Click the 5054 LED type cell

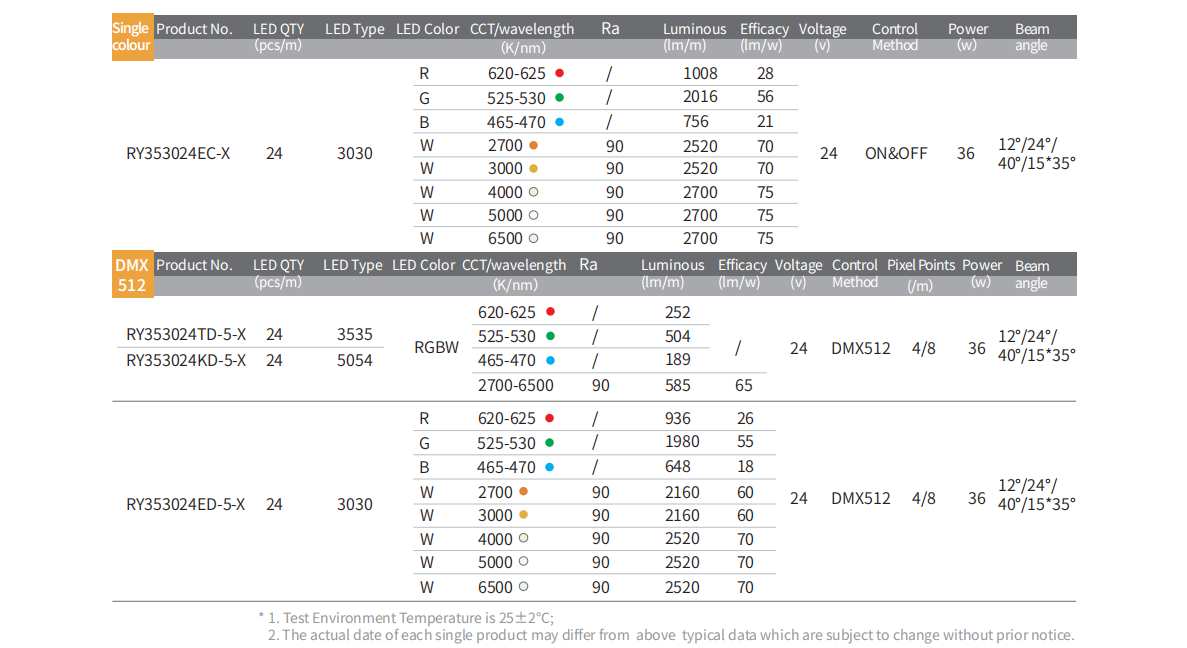pyautogui.click(x=355, y=360)
